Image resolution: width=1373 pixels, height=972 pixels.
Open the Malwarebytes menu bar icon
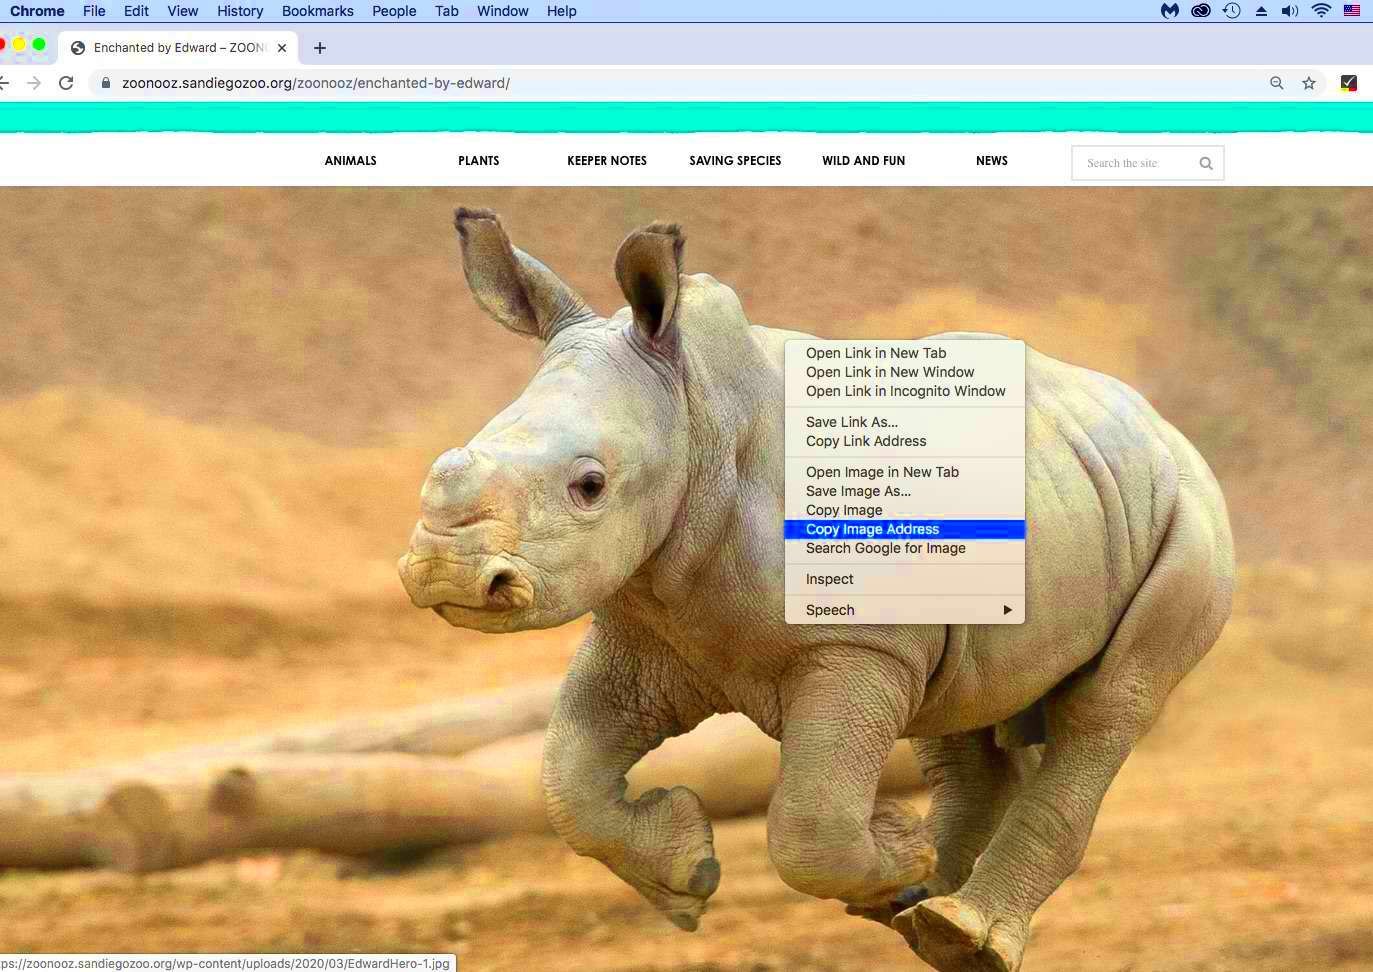(1170, 11)
